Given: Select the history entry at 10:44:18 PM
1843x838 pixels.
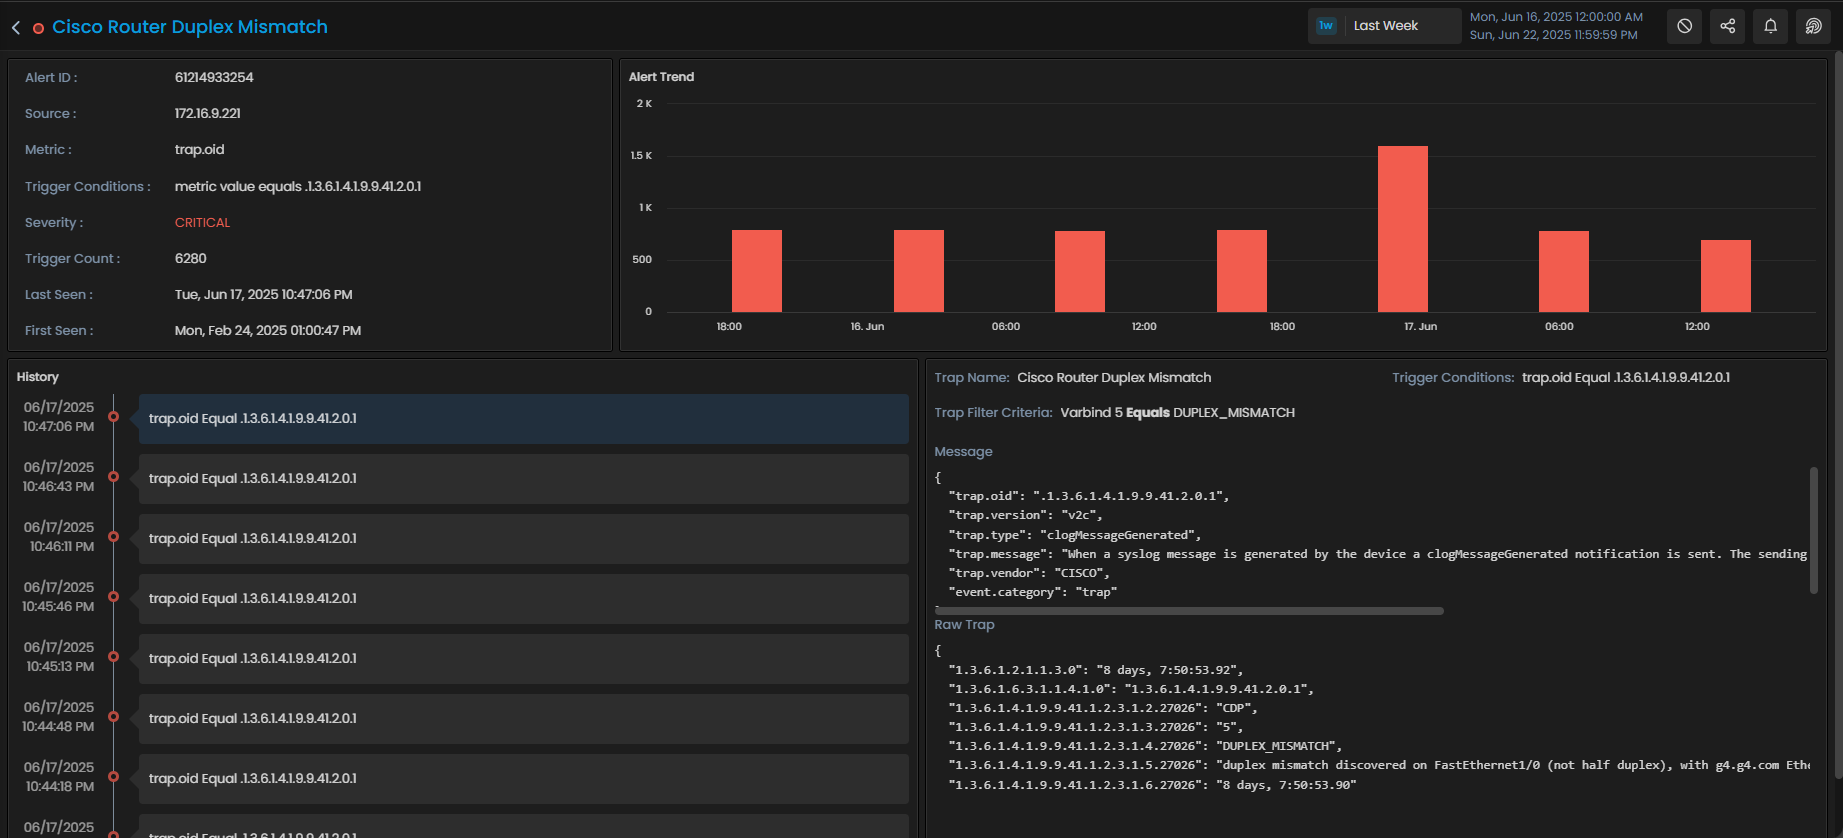Looking at the screenshot, I should click(x=524, y=779).
